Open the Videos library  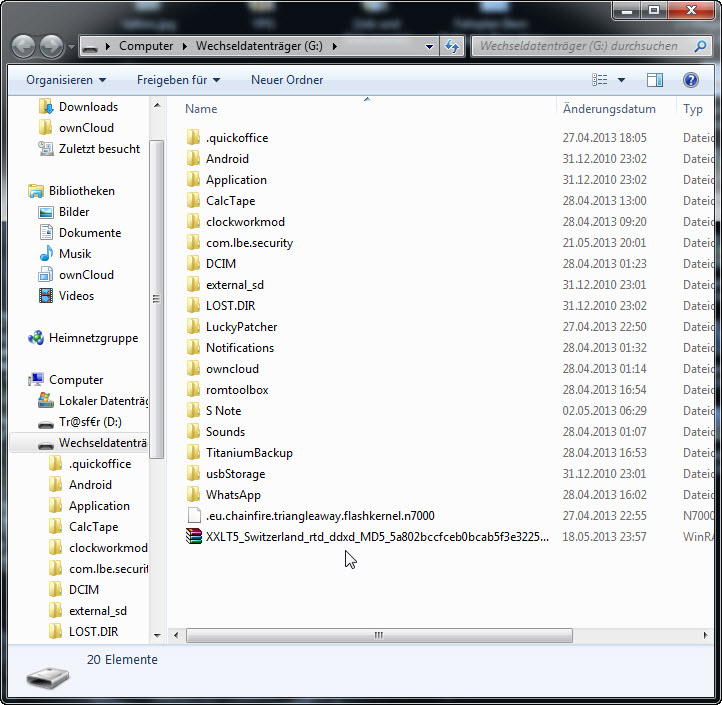[76, 296]
